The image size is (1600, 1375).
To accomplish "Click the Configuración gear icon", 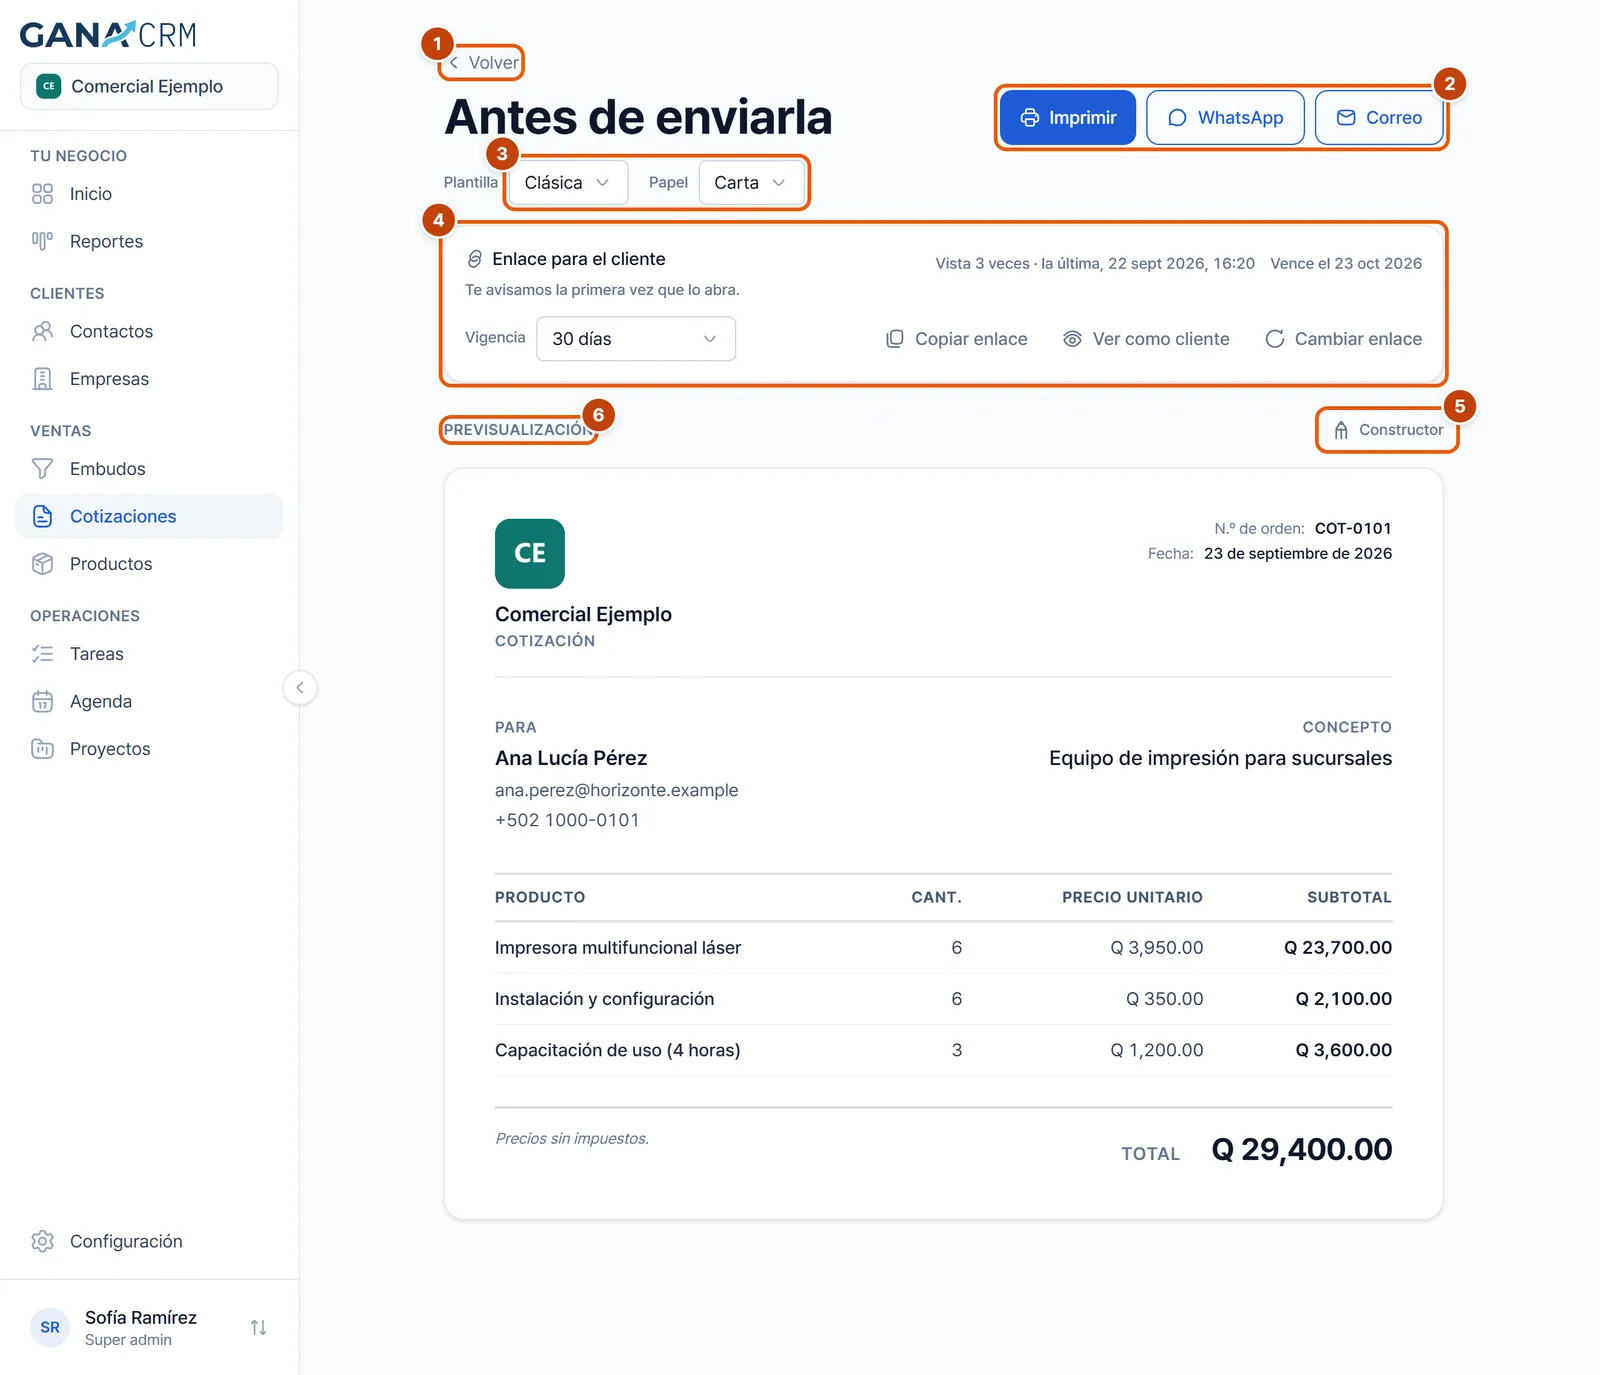I will (x=42, y=1241).
